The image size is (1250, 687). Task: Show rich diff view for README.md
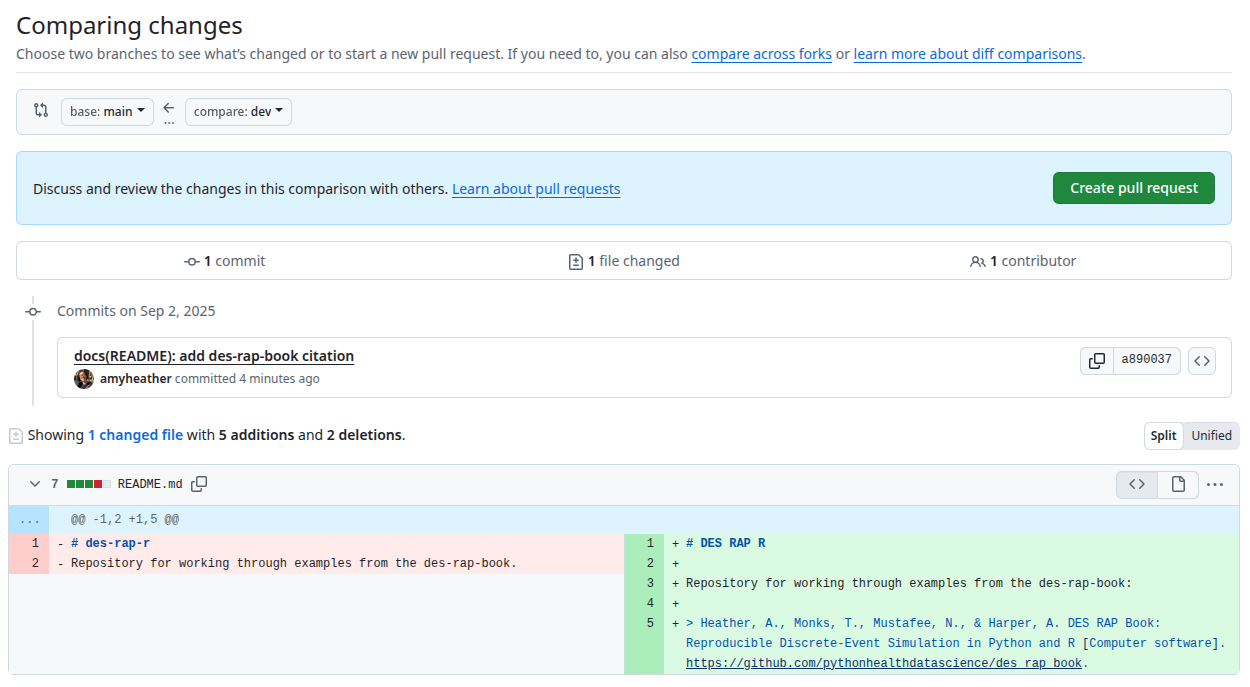point(1178,484)
